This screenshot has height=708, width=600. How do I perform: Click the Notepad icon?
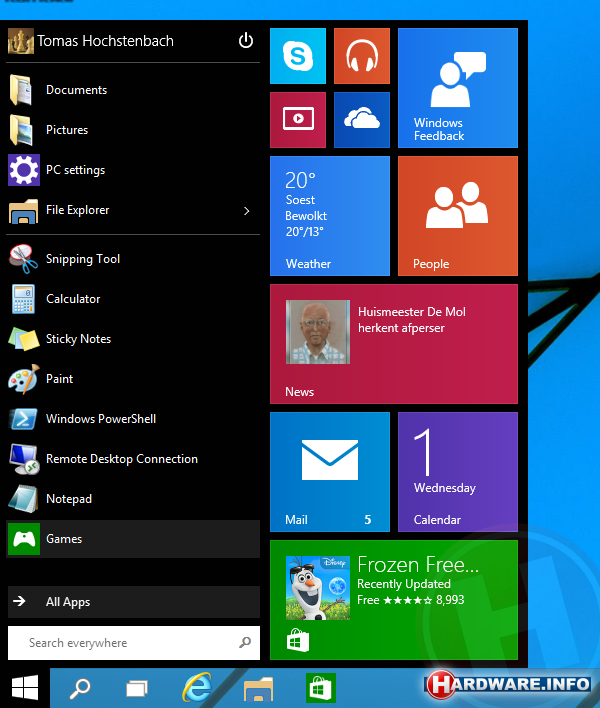24,499
